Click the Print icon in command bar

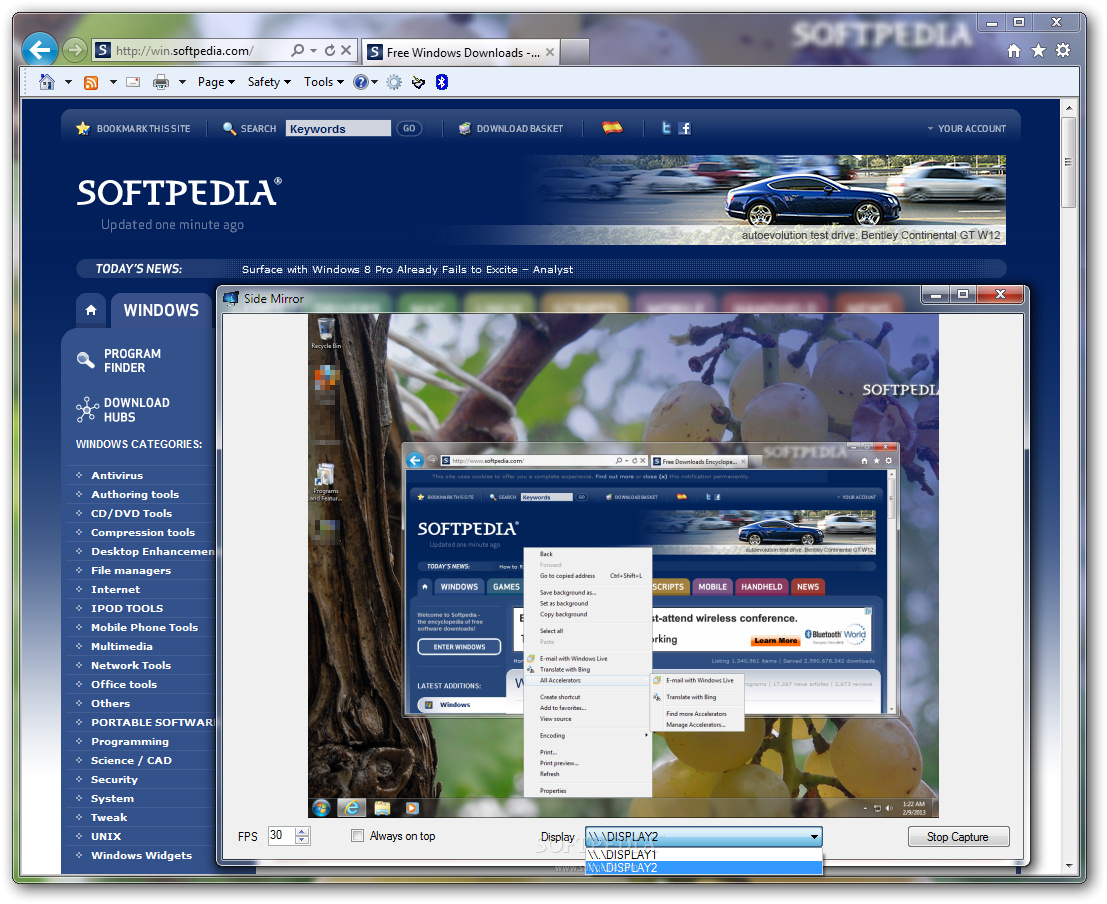[161, 82]
